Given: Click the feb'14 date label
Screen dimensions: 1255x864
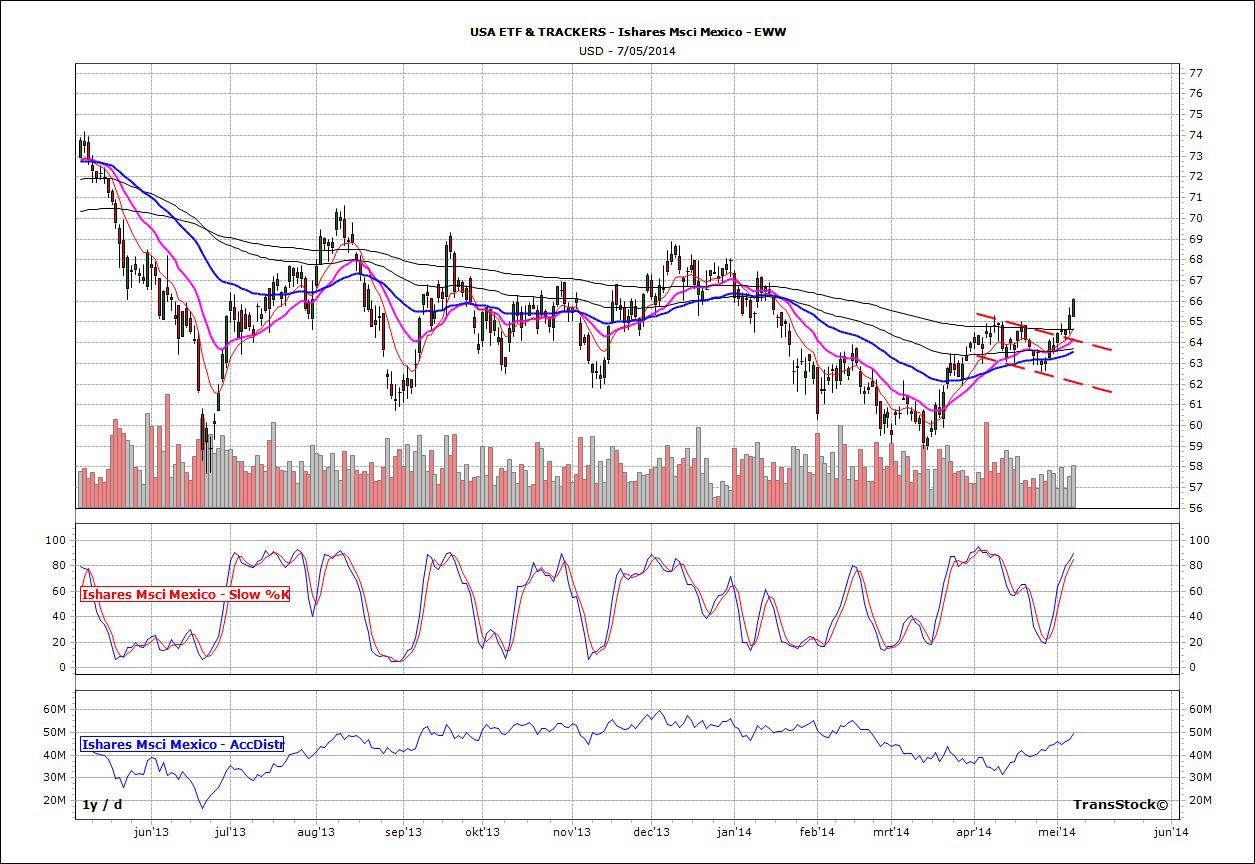Looking at the screenshot, I should pyautogui.click(x=818, y=831).
